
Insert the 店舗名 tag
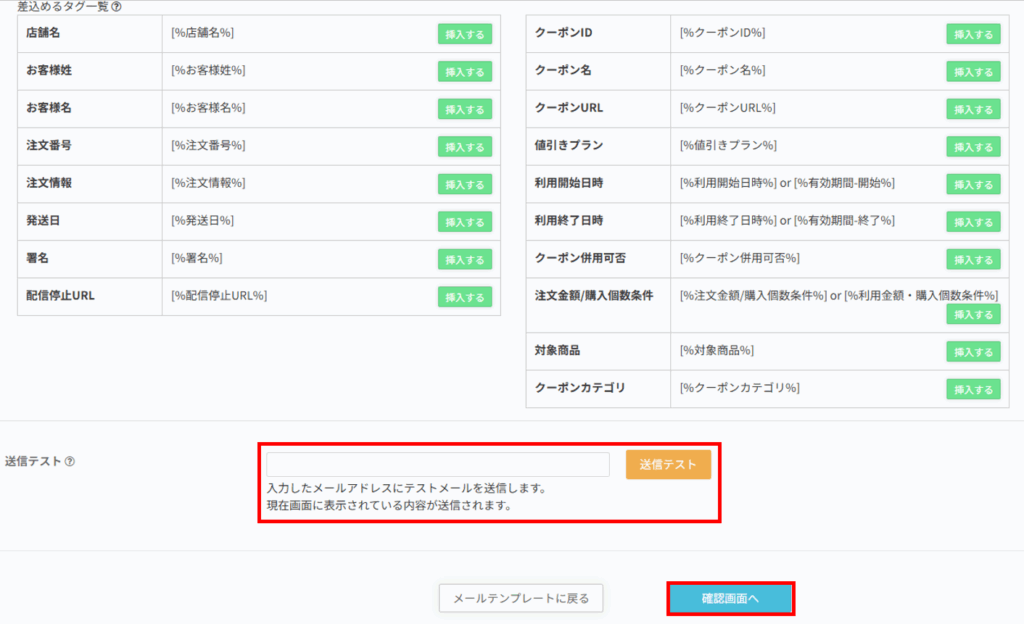(x=464, y=34)
